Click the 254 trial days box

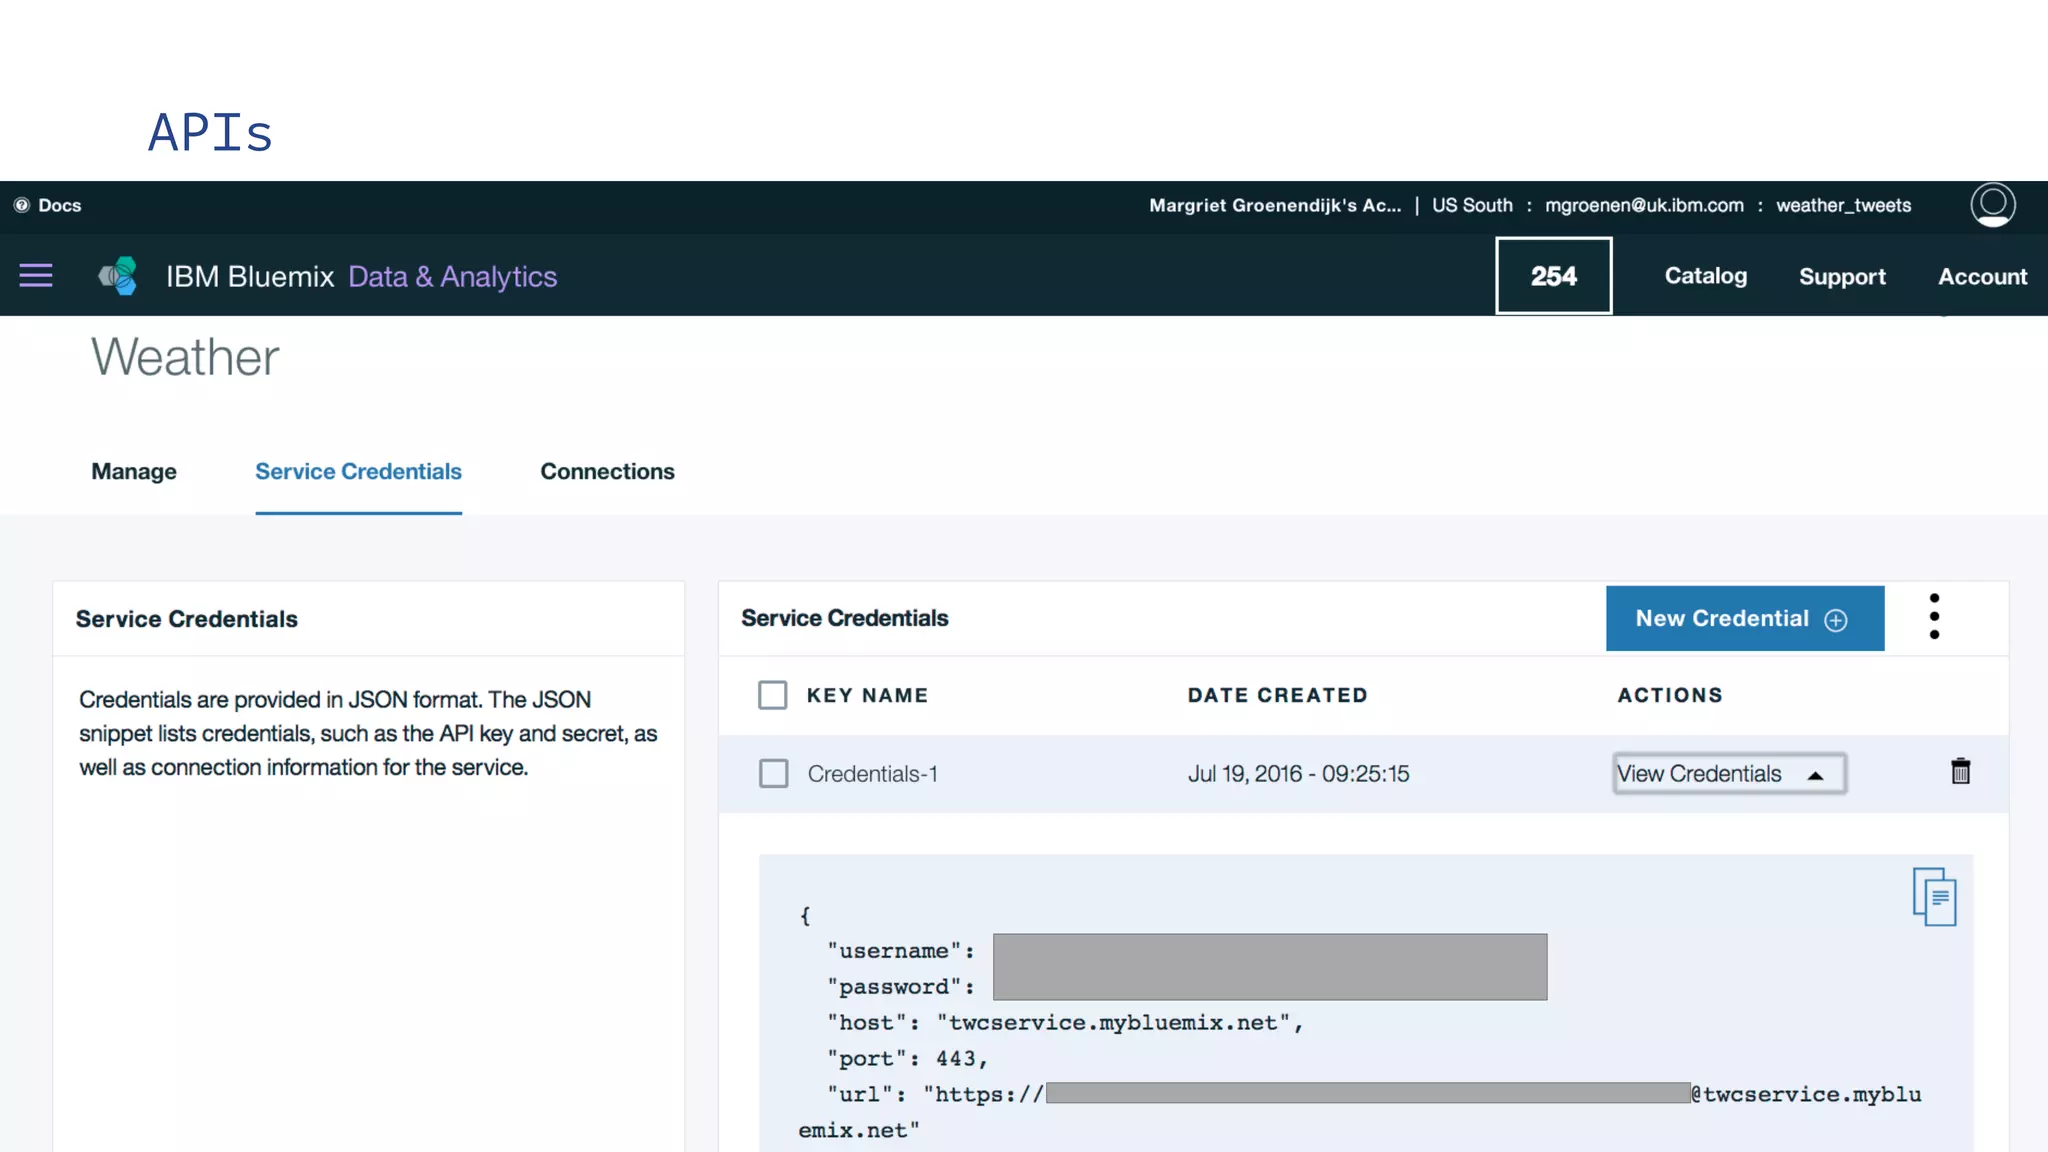click(x=1553, y=276)
